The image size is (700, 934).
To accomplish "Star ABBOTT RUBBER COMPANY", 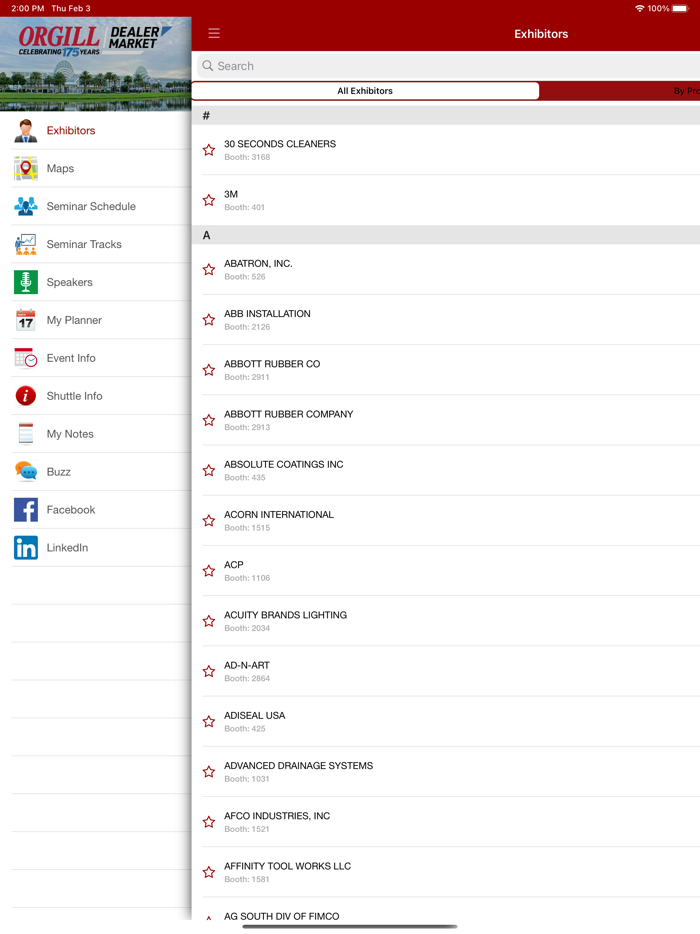I will tap(209, 421).
